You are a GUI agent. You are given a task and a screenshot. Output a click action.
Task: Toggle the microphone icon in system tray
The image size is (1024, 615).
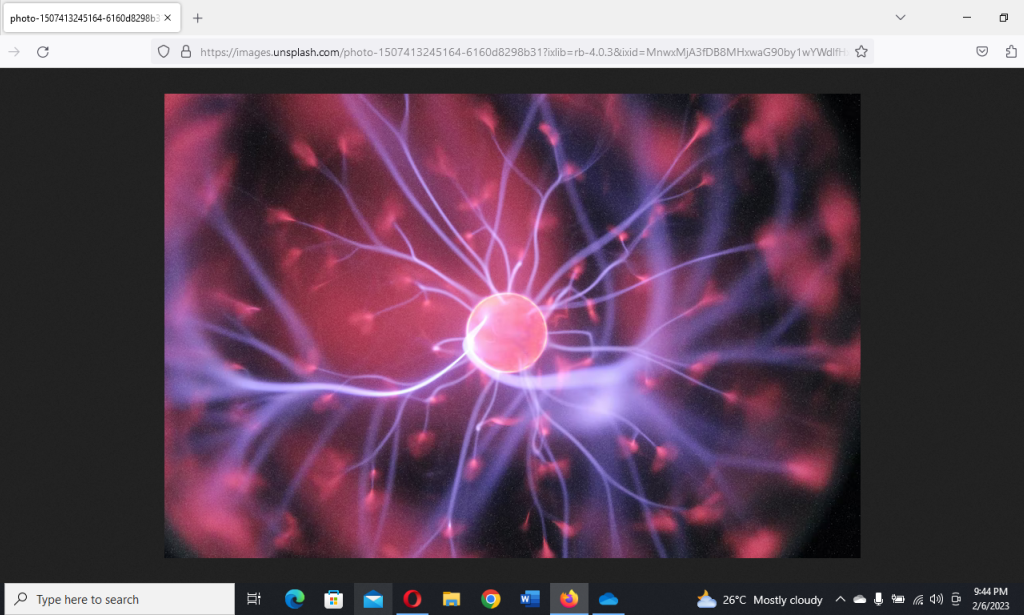pos(878,599)
